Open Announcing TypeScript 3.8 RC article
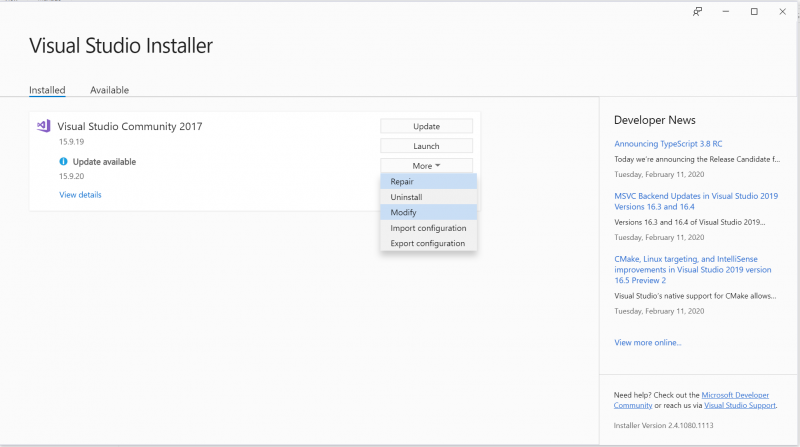 tap(668, 143)
